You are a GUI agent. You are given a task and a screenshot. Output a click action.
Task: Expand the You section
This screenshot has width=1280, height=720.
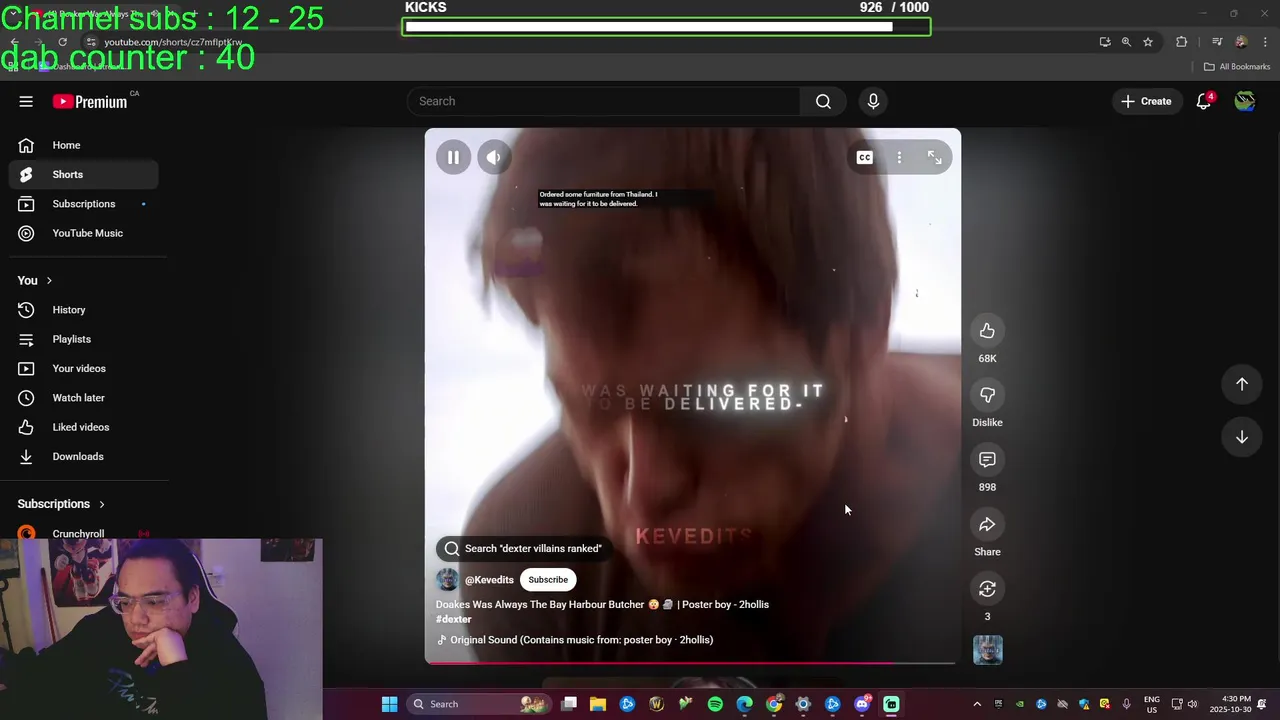click(35, 280)
